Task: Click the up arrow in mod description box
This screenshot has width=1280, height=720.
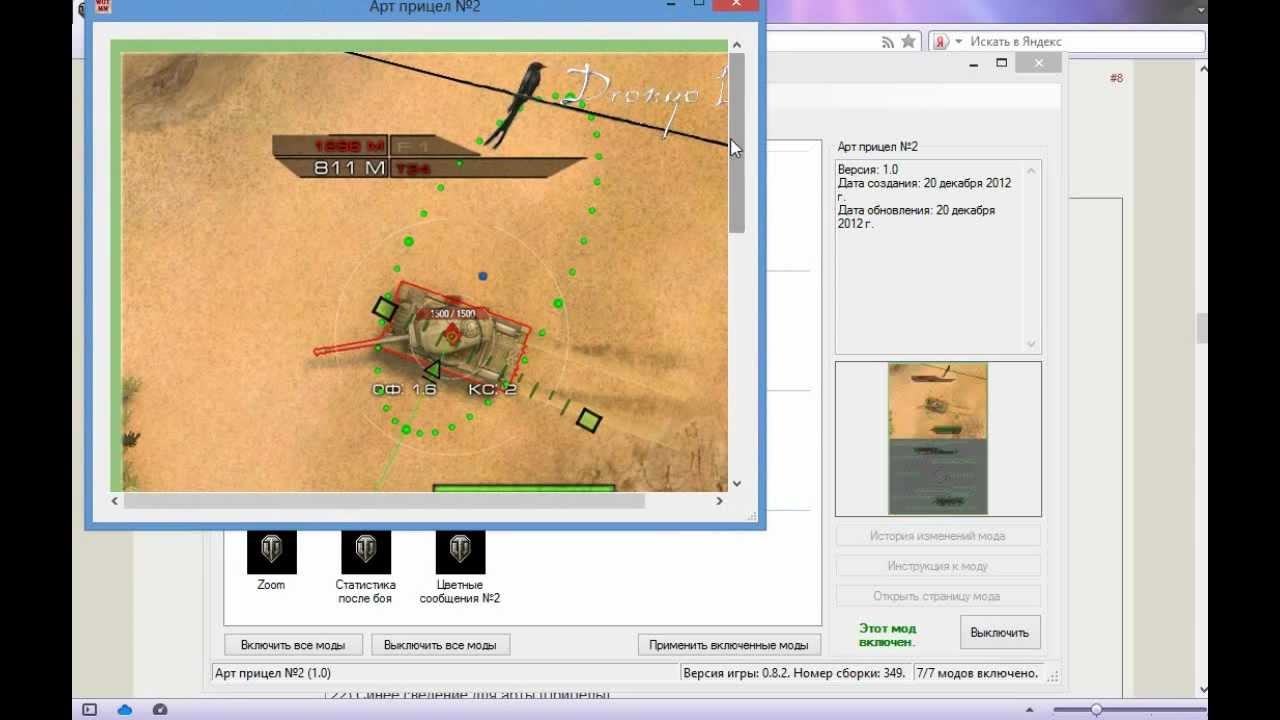Action: [1031, 170]
